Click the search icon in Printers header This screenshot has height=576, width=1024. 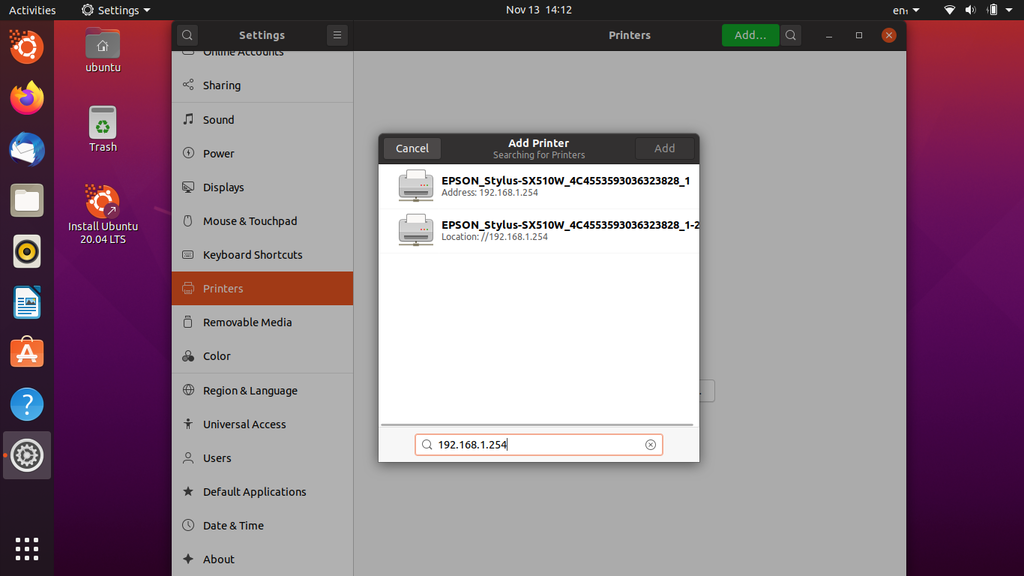791,35
